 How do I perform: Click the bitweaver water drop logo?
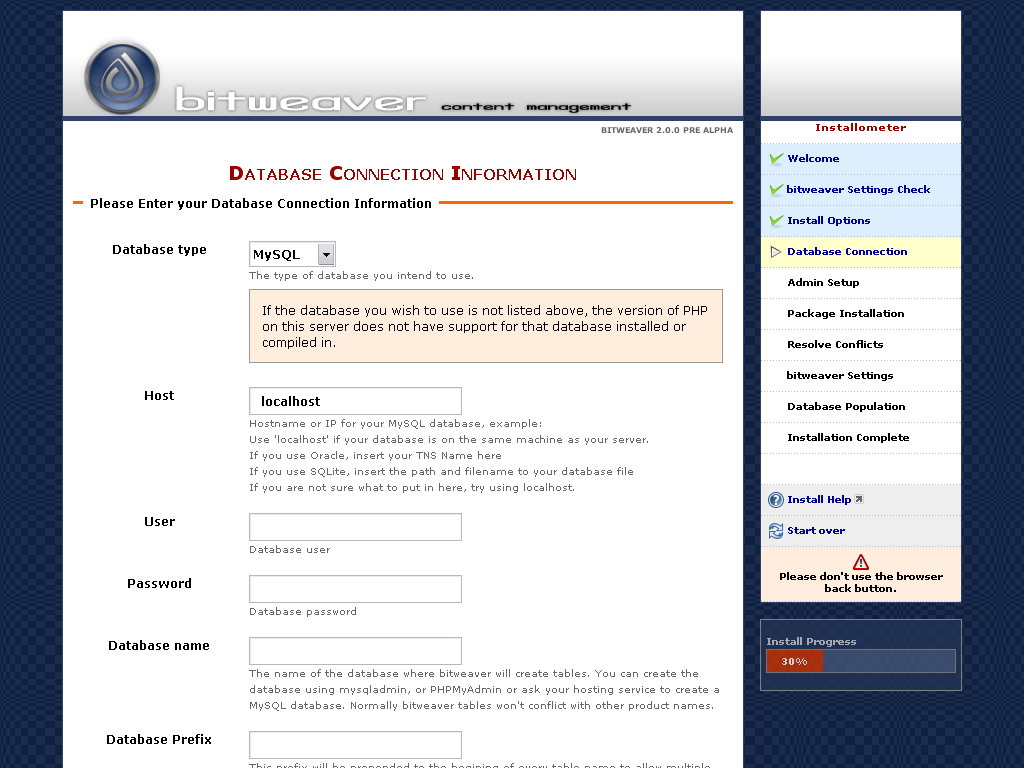tap(122, 78)
